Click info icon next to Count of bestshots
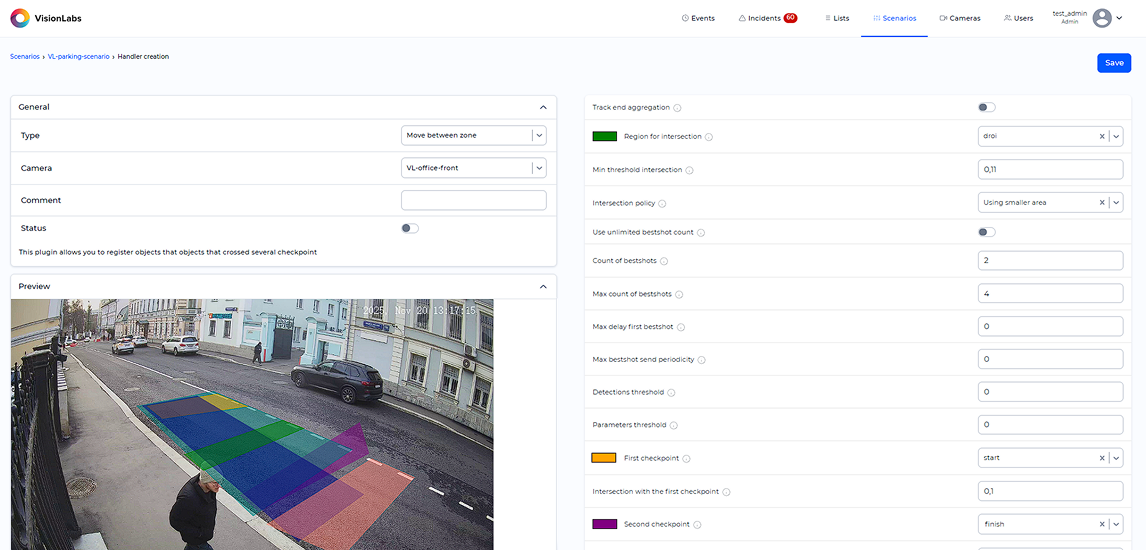 point(664,262)
